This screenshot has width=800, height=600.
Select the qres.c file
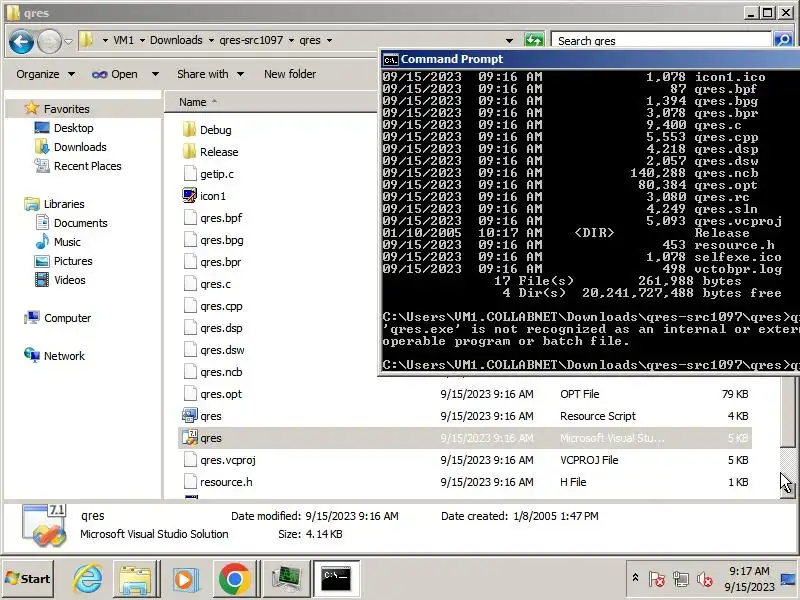tap(215, 284)
